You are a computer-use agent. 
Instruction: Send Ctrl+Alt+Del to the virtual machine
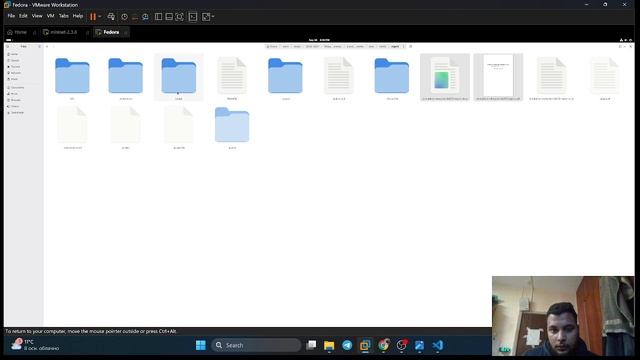(111, 17)
